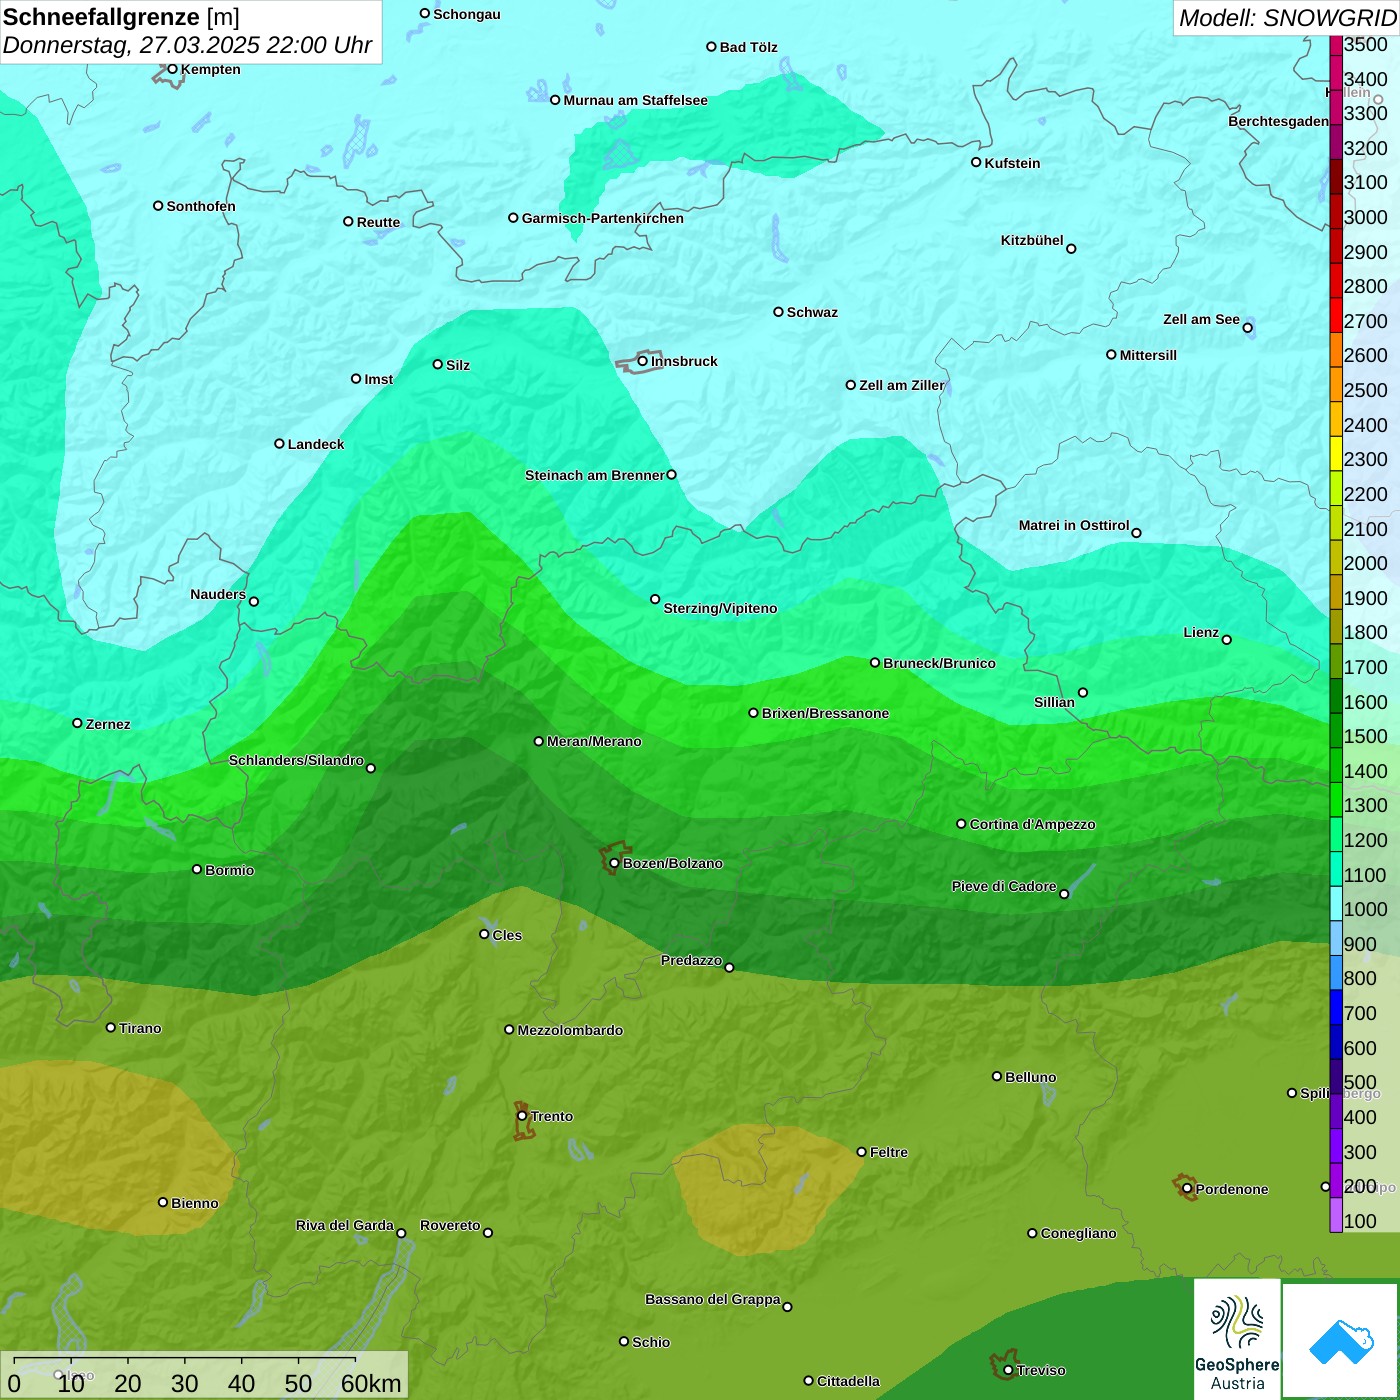
Task: Click the Riva del Garda label
Action: point(345,1225)
